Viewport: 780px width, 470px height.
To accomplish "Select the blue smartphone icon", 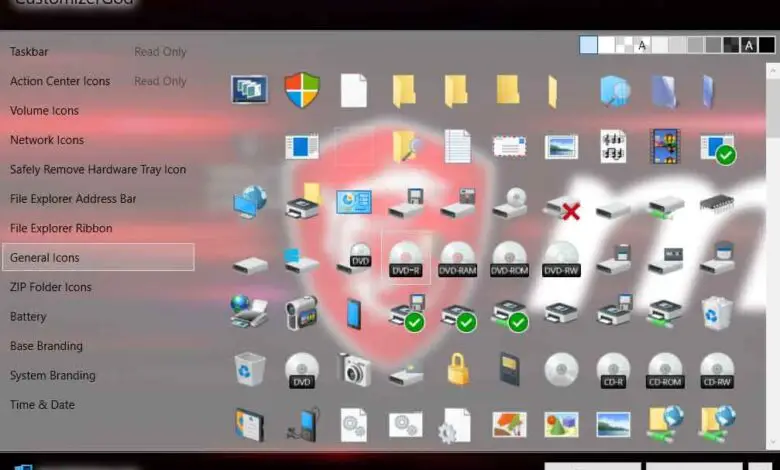I will click(354, 314).
